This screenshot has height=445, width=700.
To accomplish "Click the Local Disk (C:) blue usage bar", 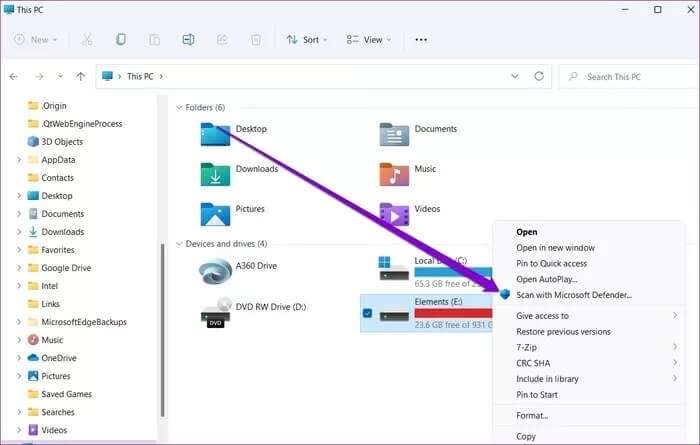I will click(x=453, y=272).
